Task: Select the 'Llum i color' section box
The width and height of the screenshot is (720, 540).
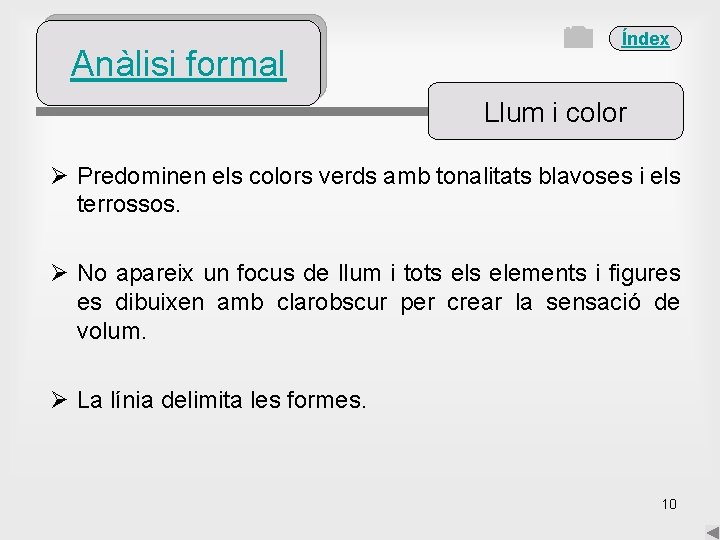Action: tap(556, 111)
